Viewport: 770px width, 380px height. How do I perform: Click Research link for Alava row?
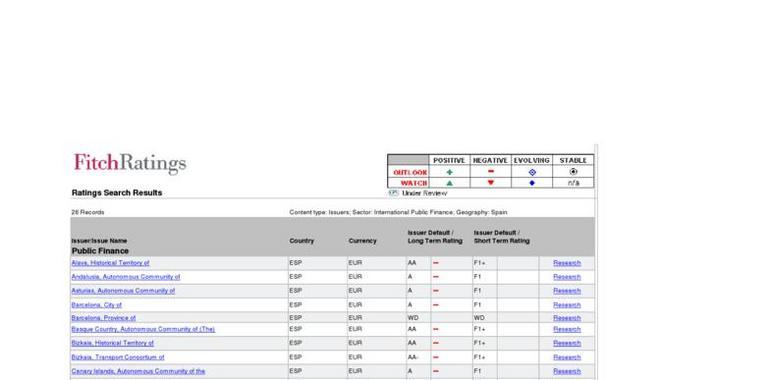tap(567, 263)
